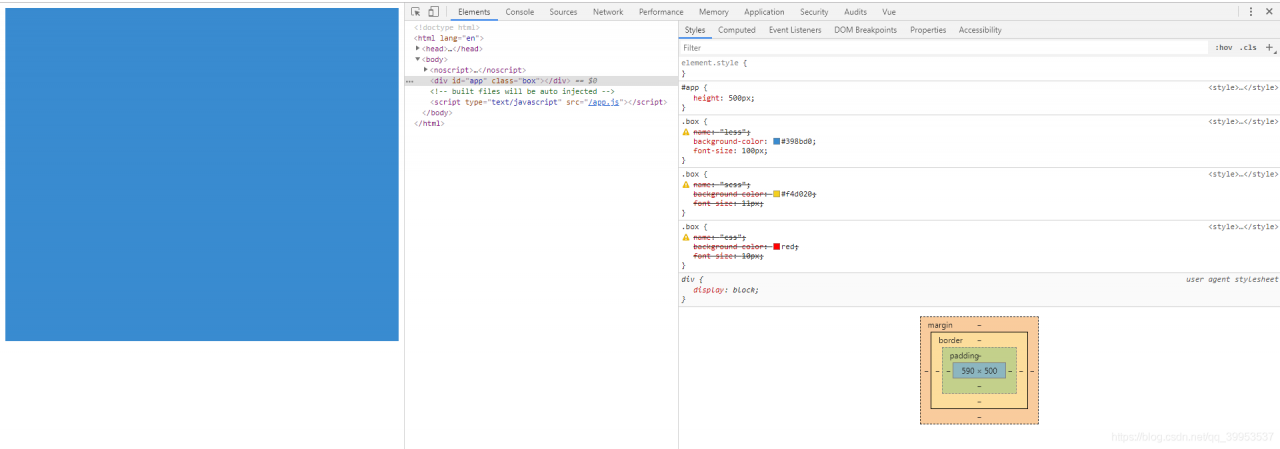1280x449 pixels.
Task: Open the red background-color swatch
Action: pos(776,246)
